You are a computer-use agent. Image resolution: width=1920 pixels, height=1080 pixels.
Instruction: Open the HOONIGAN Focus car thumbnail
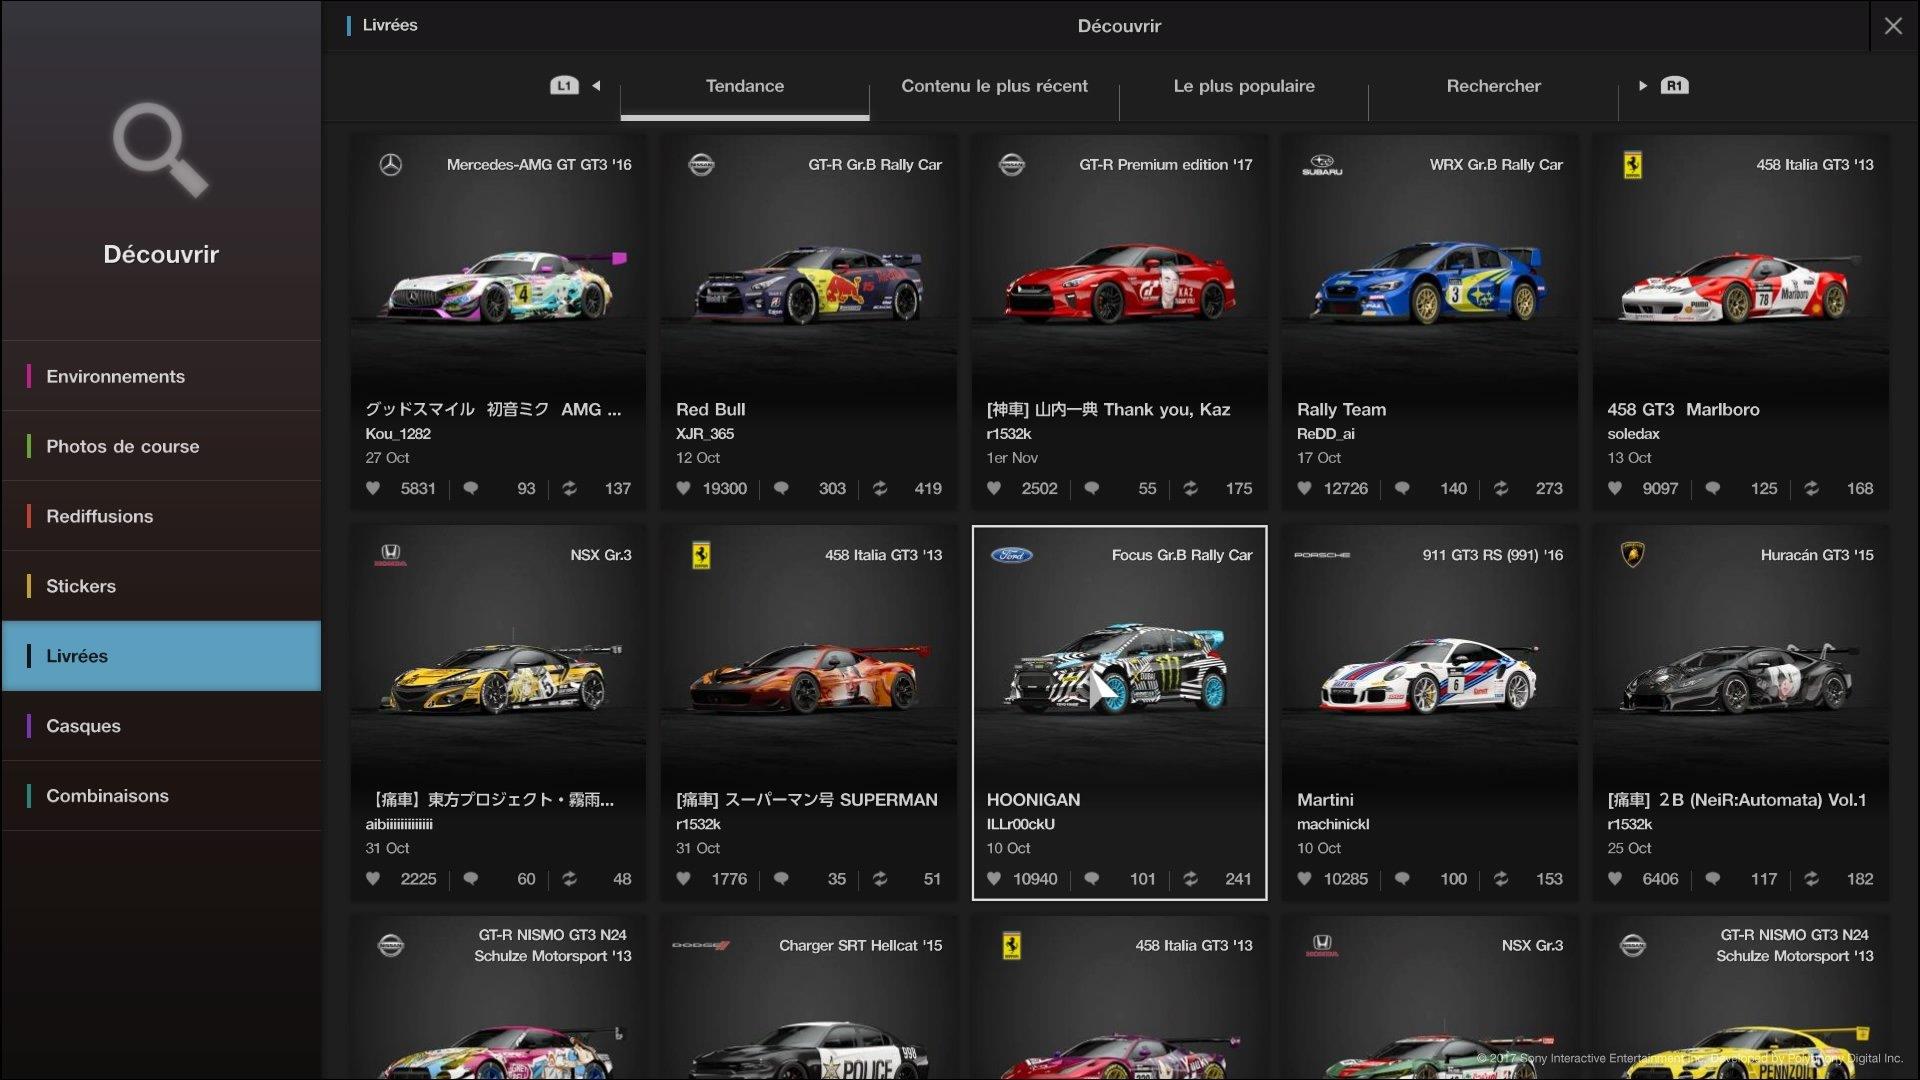1118,669
